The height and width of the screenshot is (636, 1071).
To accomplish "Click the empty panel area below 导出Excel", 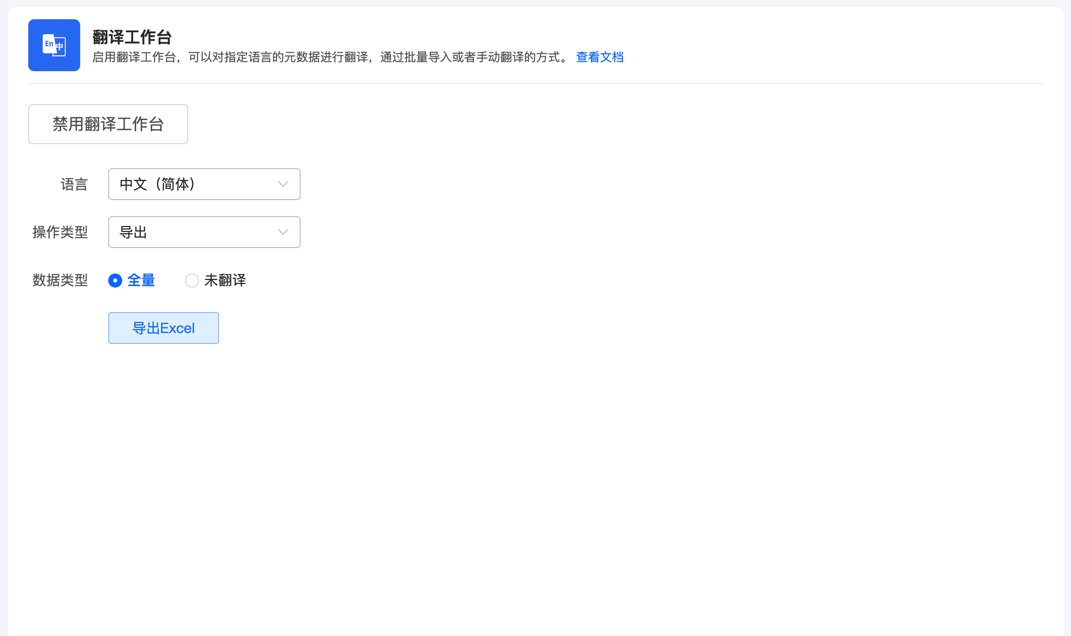I will [535, 480].
